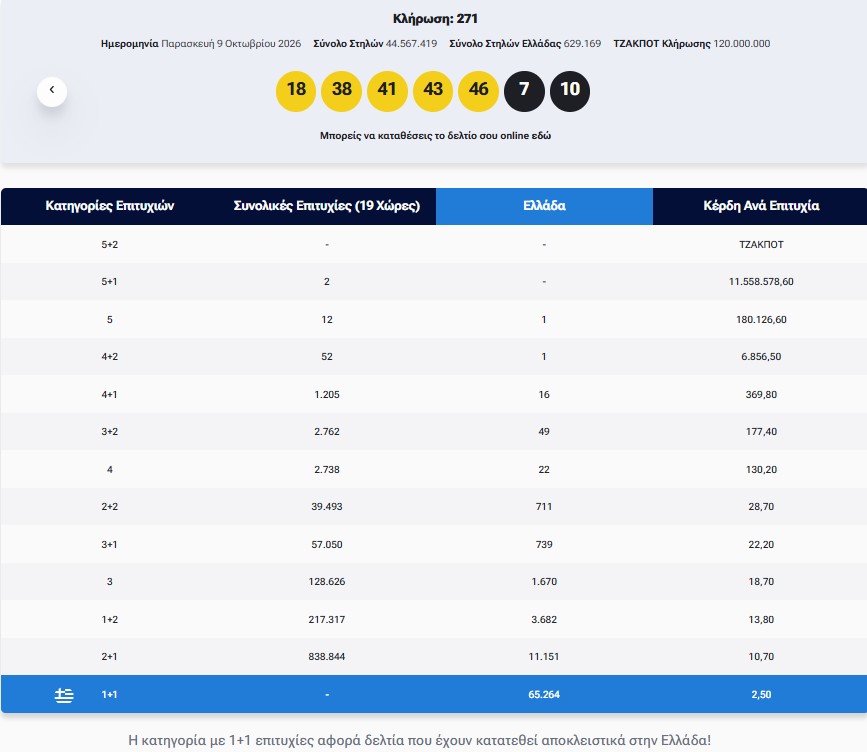Click the yellow ball number 46
The height and width of the screenshot is (752, 867).
(479, 91)
